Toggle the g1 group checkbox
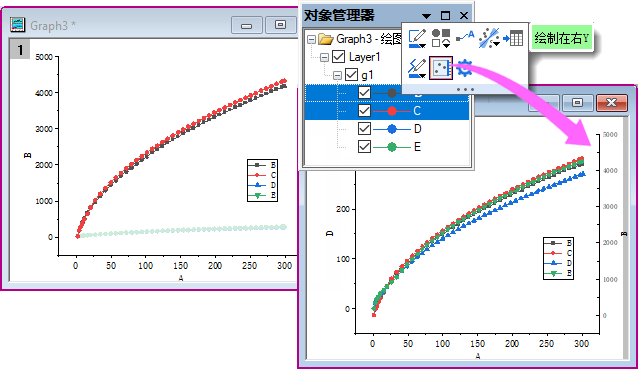Viewport: 638px width, 369px height. (352, 74)
